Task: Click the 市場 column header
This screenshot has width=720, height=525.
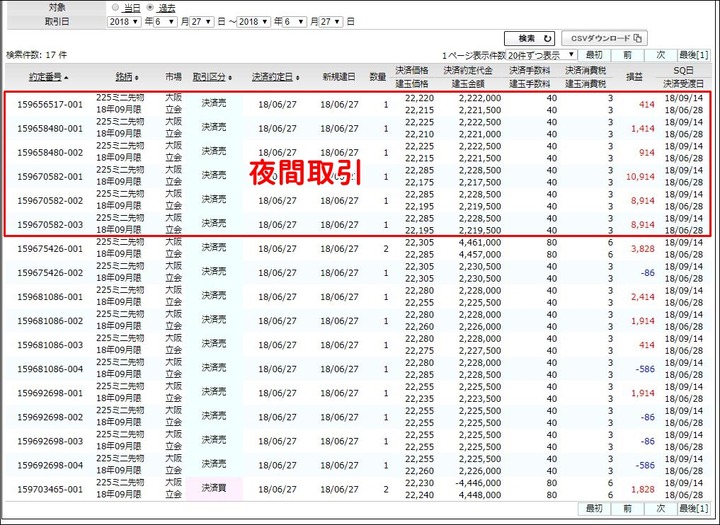Action: tap(173, 77)
